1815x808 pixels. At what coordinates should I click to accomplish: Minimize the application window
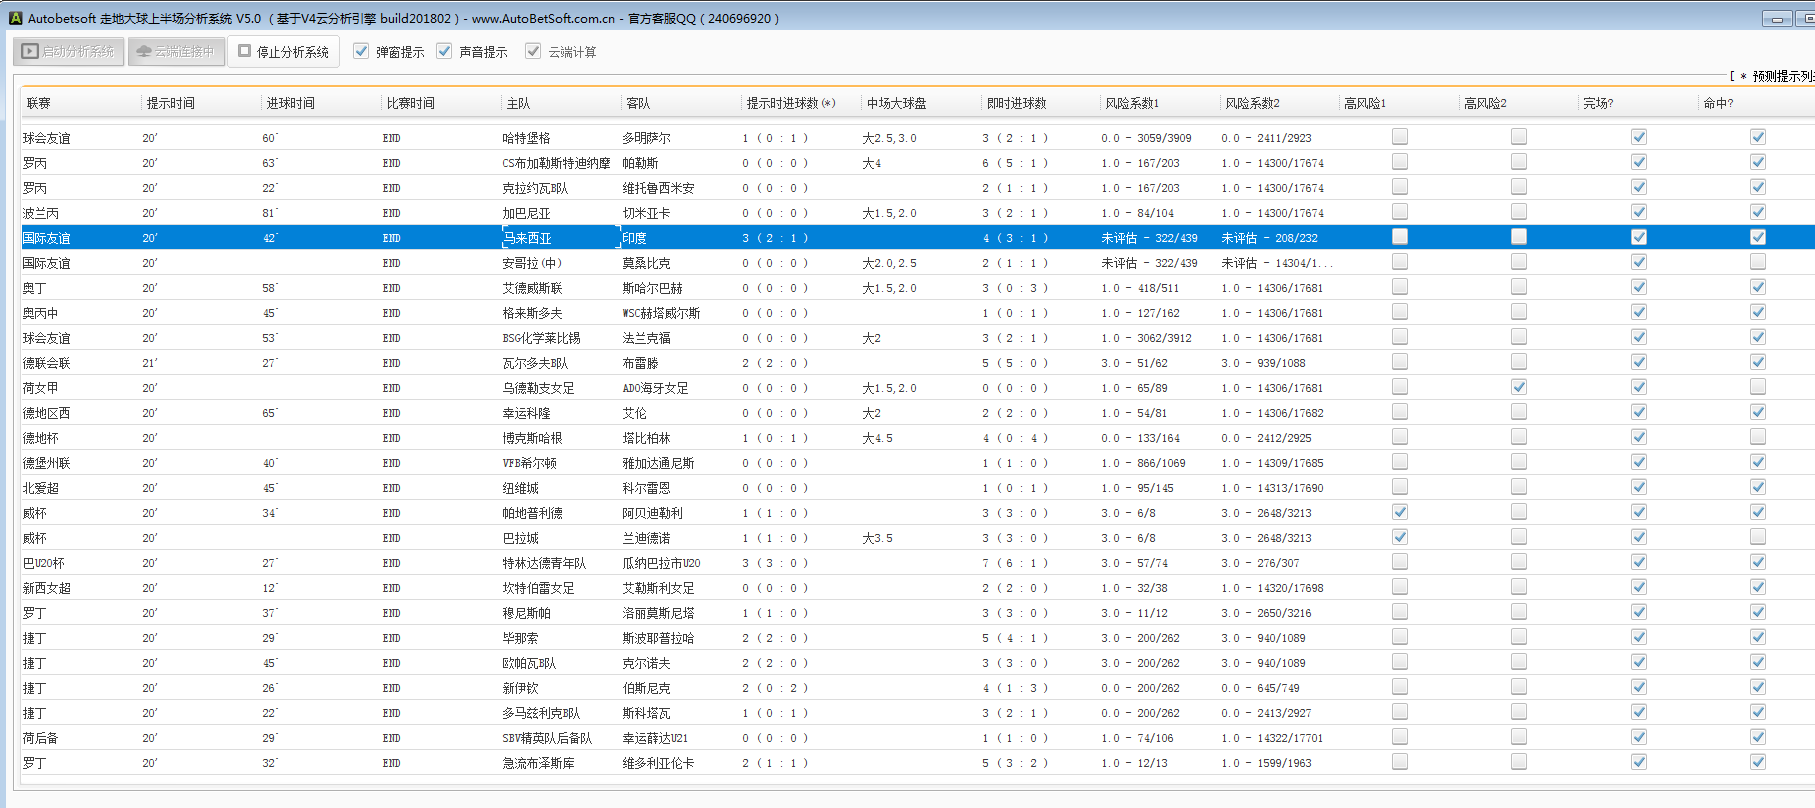pyautogui.click(x=1777, y=19)
